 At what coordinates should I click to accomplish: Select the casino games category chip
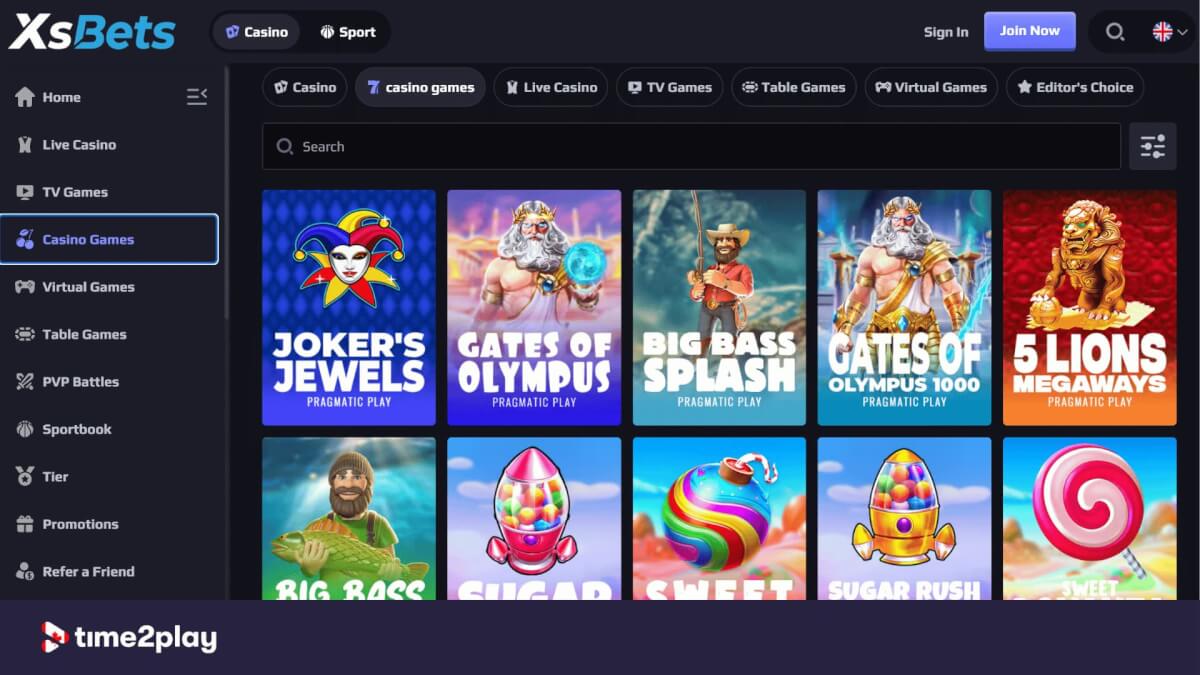click(x=421, y=87)
